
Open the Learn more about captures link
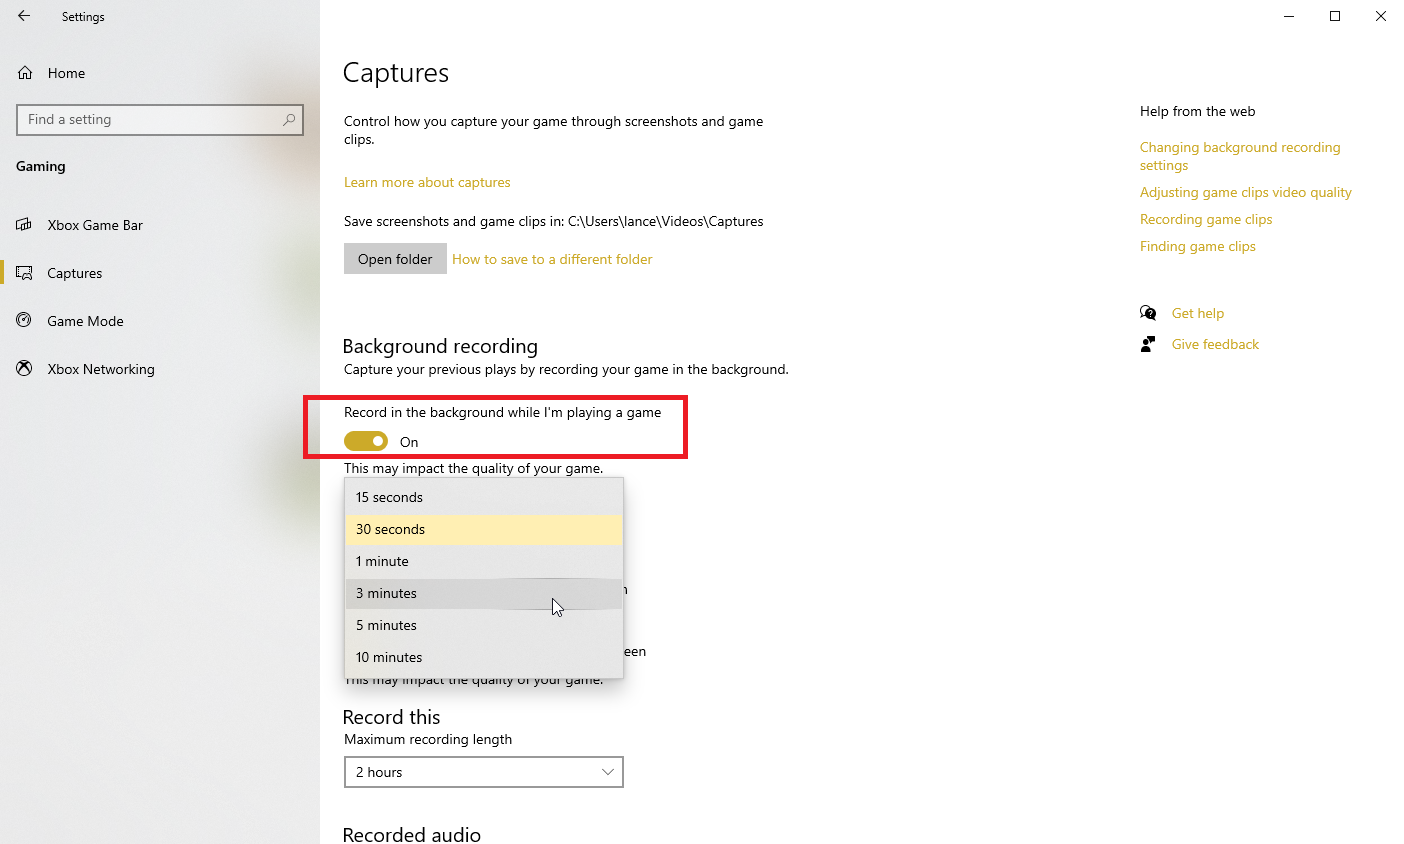point(427,182)
